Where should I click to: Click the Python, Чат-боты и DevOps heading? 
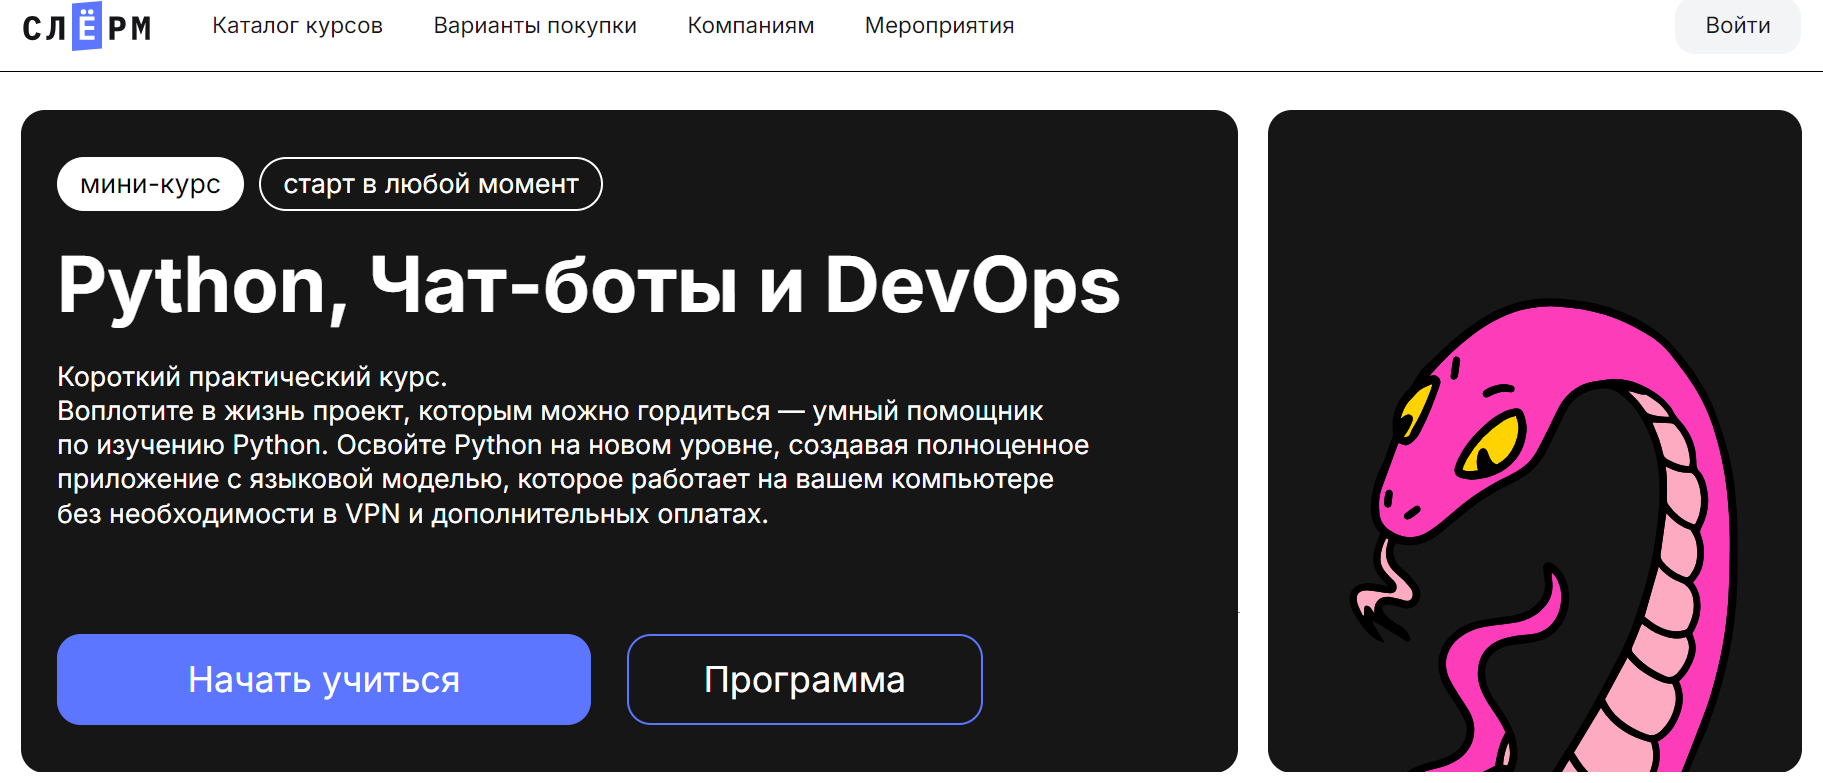589,287
